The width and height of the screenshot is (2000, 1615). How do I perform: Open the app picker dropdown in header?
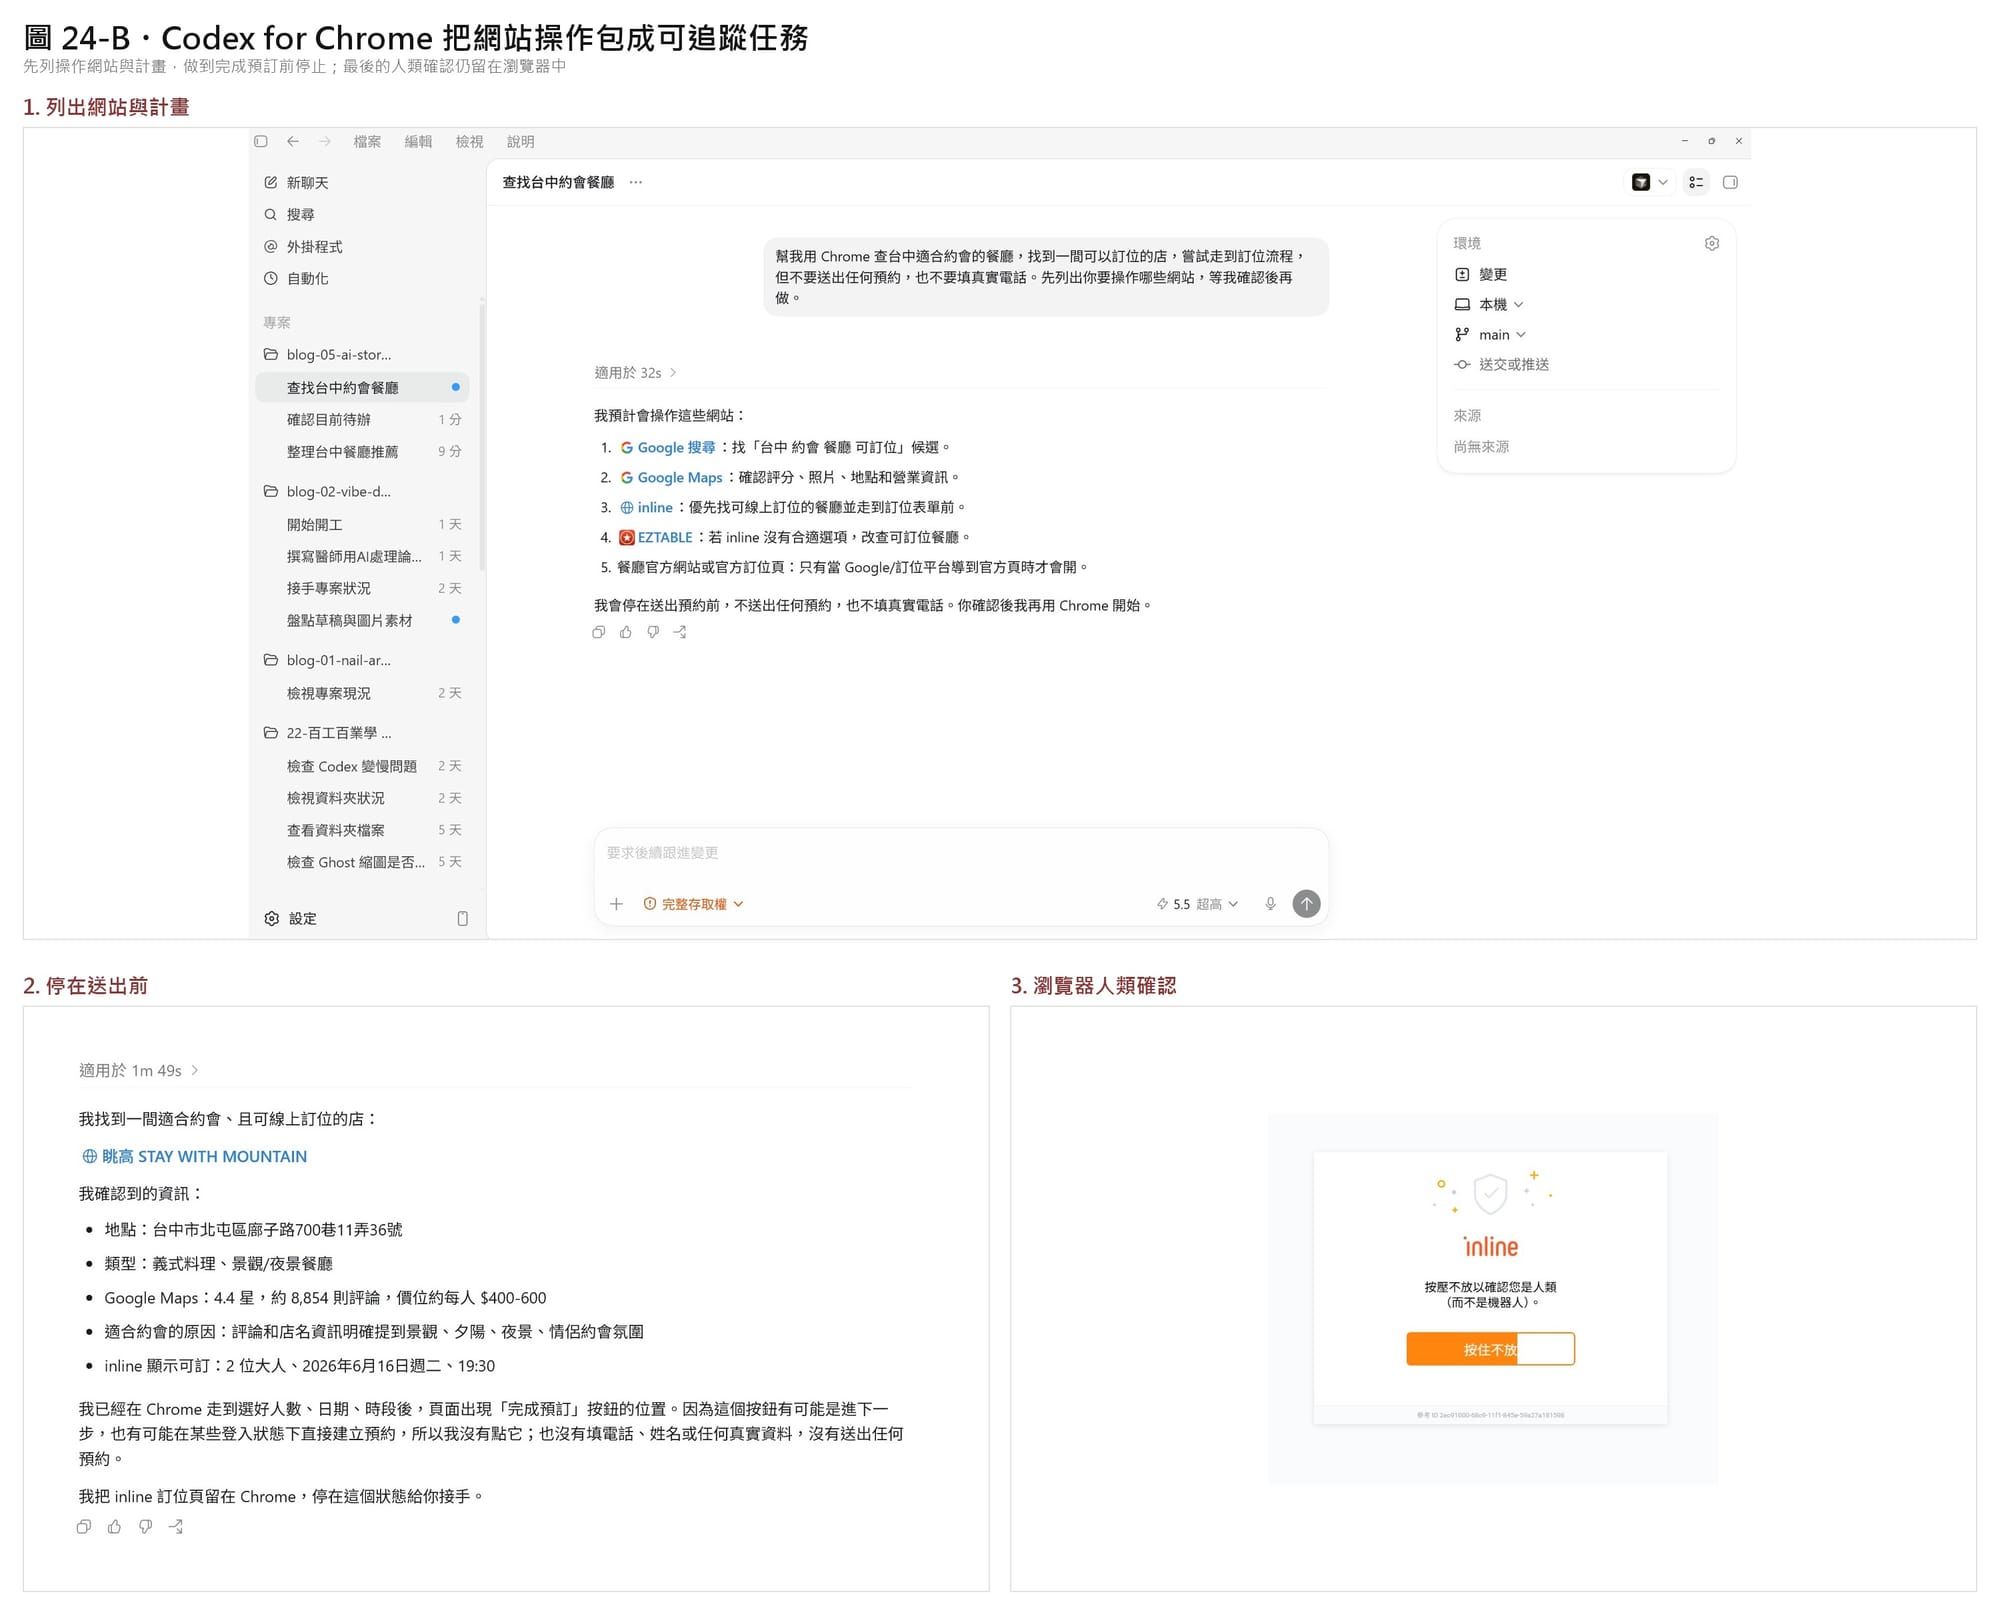pyautogui.click(x=1649, y=183)
